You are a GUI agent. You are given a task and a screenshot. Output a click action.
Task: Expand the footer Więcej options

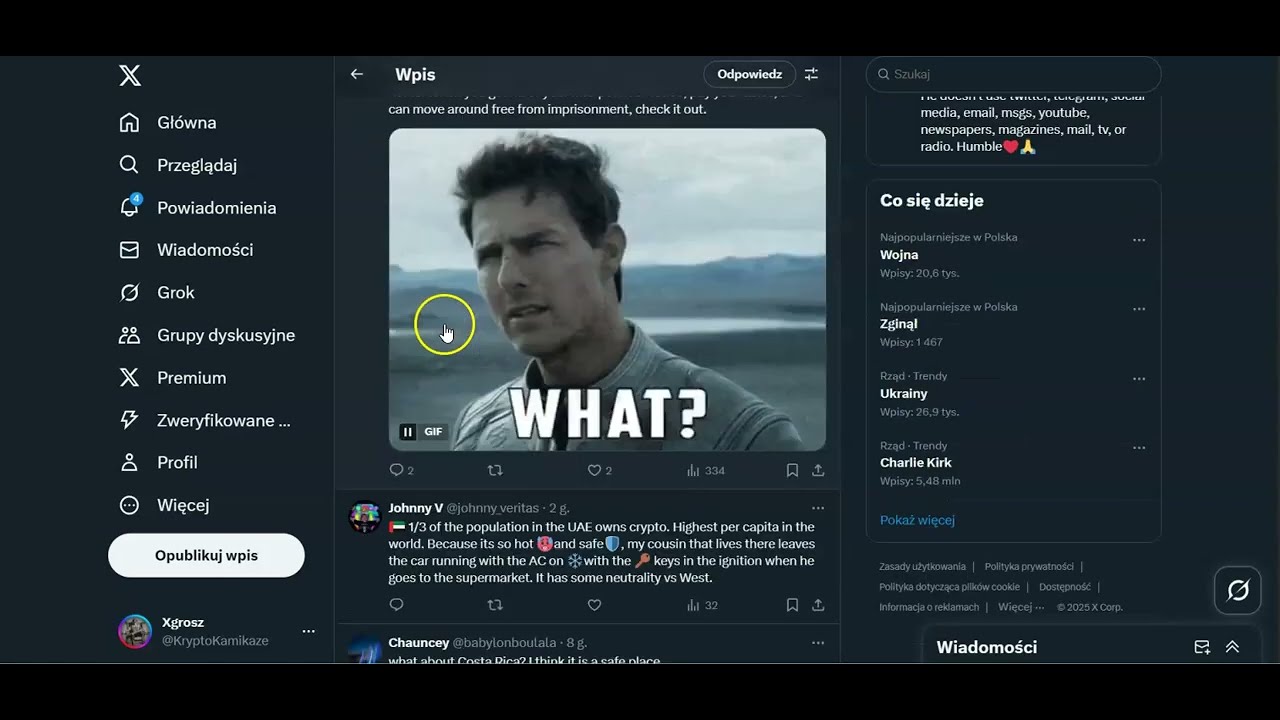pyautogui.click(x=1021, y=607)
